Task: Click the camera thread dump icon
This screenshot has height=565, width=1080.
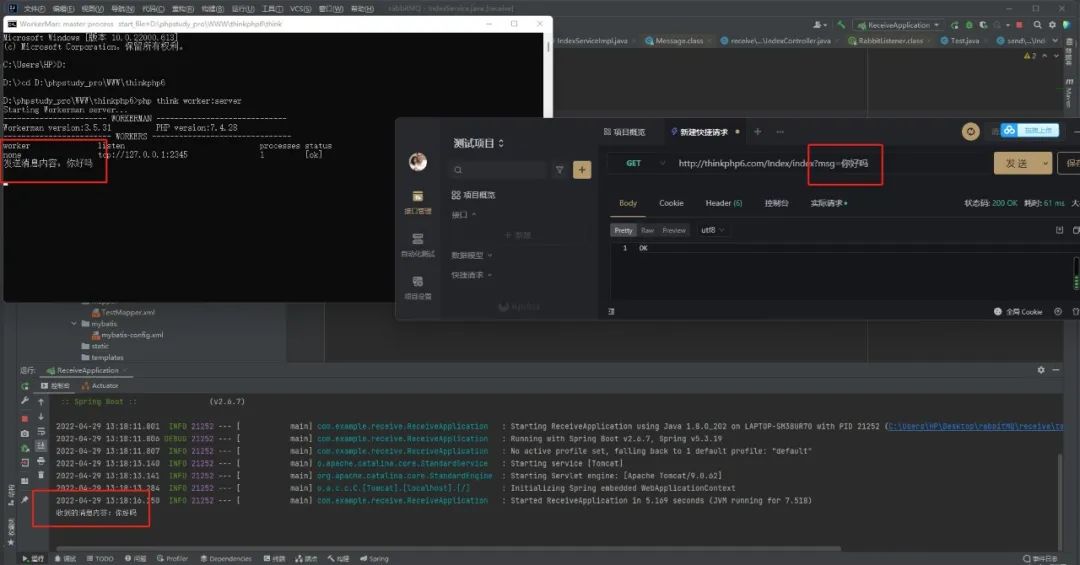Action: click(25, 433)
